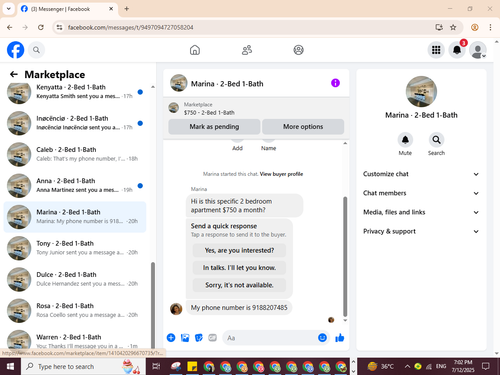Open notifications bell with red badge
The height and width of the screenshot is (375, 500).
point(457,50)
